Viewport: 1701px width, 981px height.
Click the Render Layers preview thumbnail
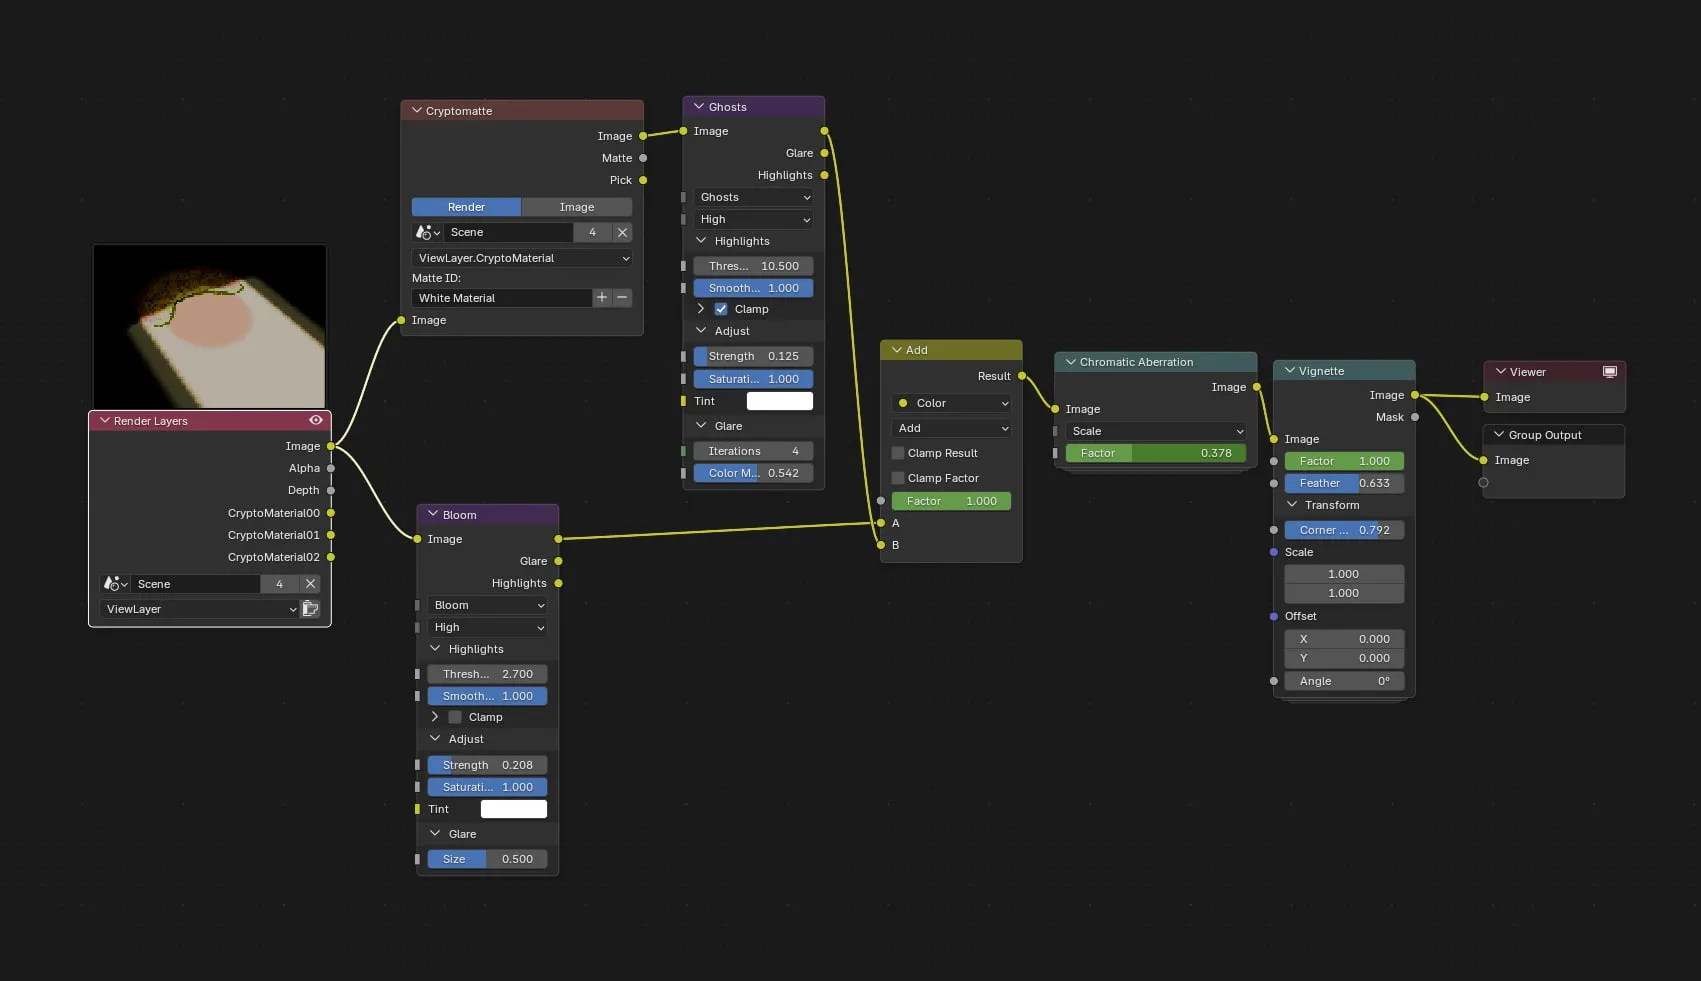210,326
